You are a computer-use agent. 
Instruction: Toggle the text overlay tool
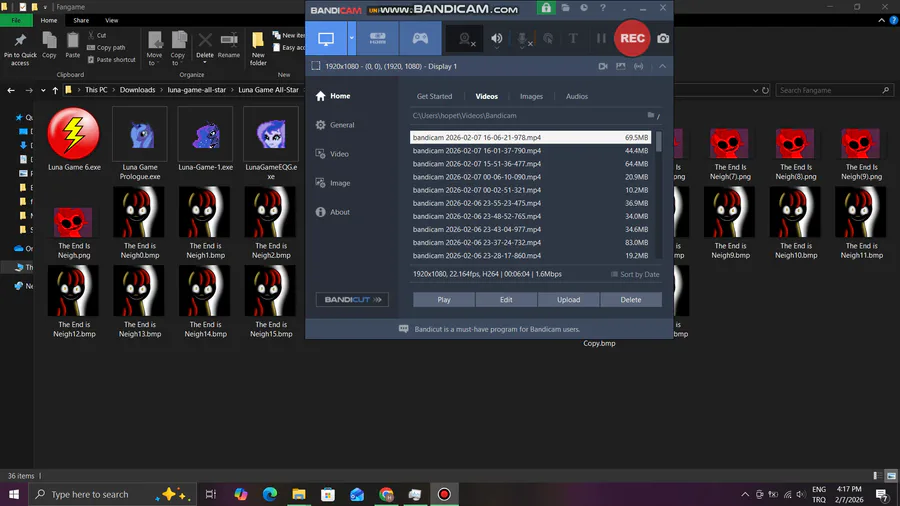point(573,38)
